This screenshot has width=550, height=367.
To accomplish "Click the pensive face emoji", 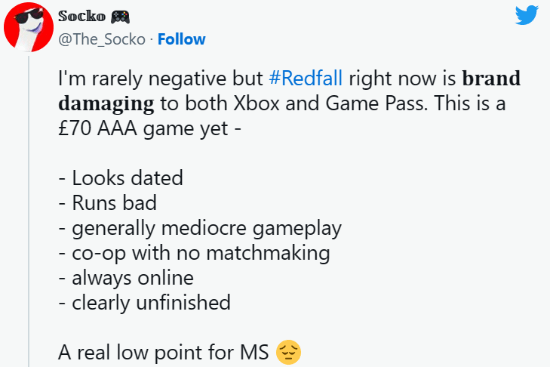I will coord(288,352).
